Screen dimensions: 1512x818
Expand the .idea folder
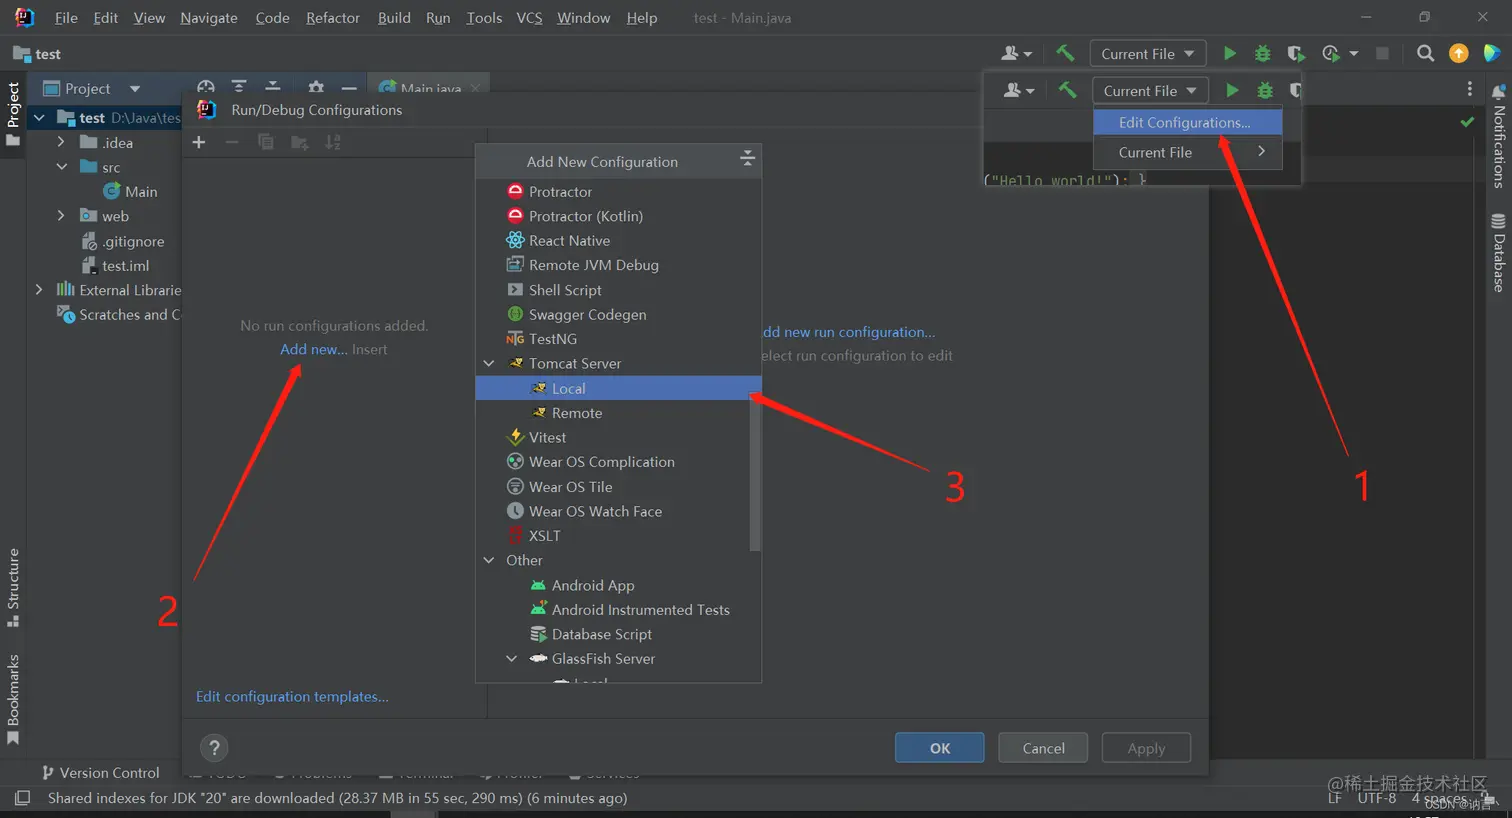point(61,143)
